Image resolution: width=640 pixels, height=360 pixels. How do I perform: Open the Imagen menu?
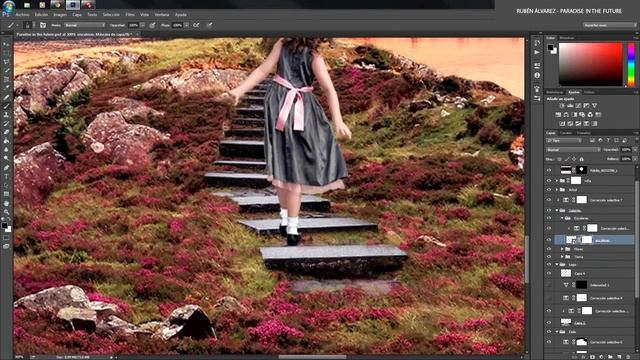(x=60, y=15)
